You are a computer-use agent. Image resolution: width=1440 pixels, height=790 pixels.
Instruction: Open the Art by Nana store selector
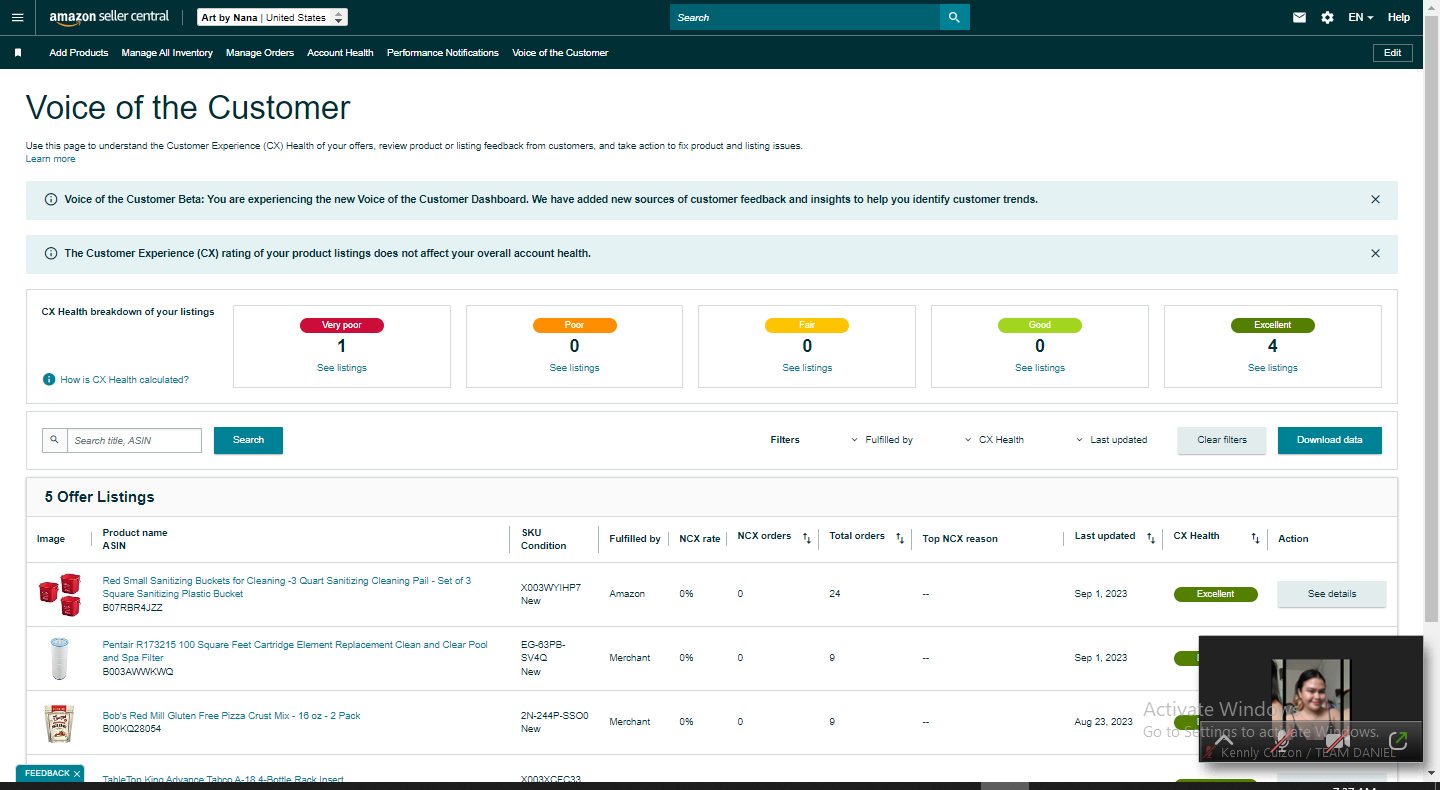pyautogui.click(x=272, y=18)
